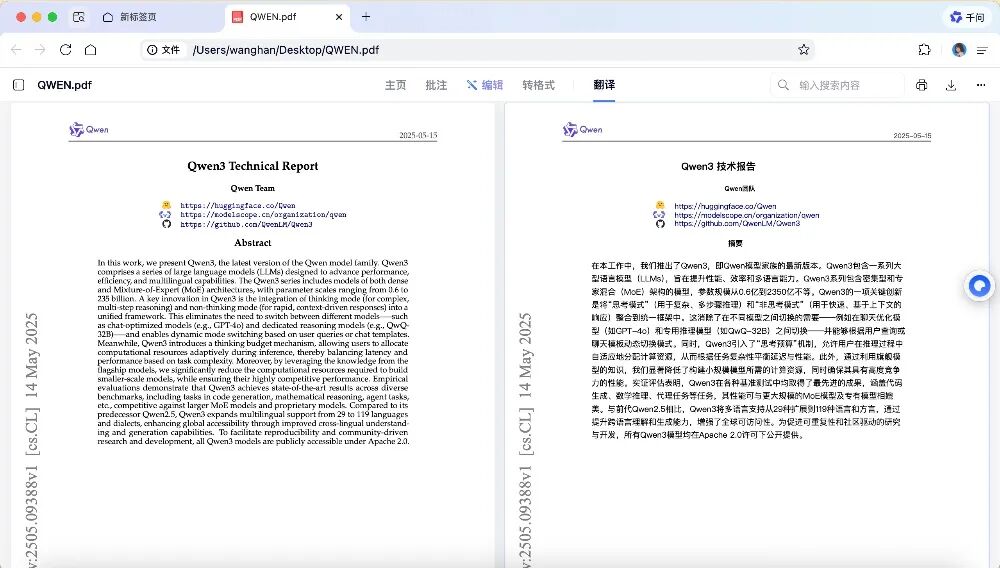Open the 千问 assistant button
The image size is (1000, 568).
(967, 17)
